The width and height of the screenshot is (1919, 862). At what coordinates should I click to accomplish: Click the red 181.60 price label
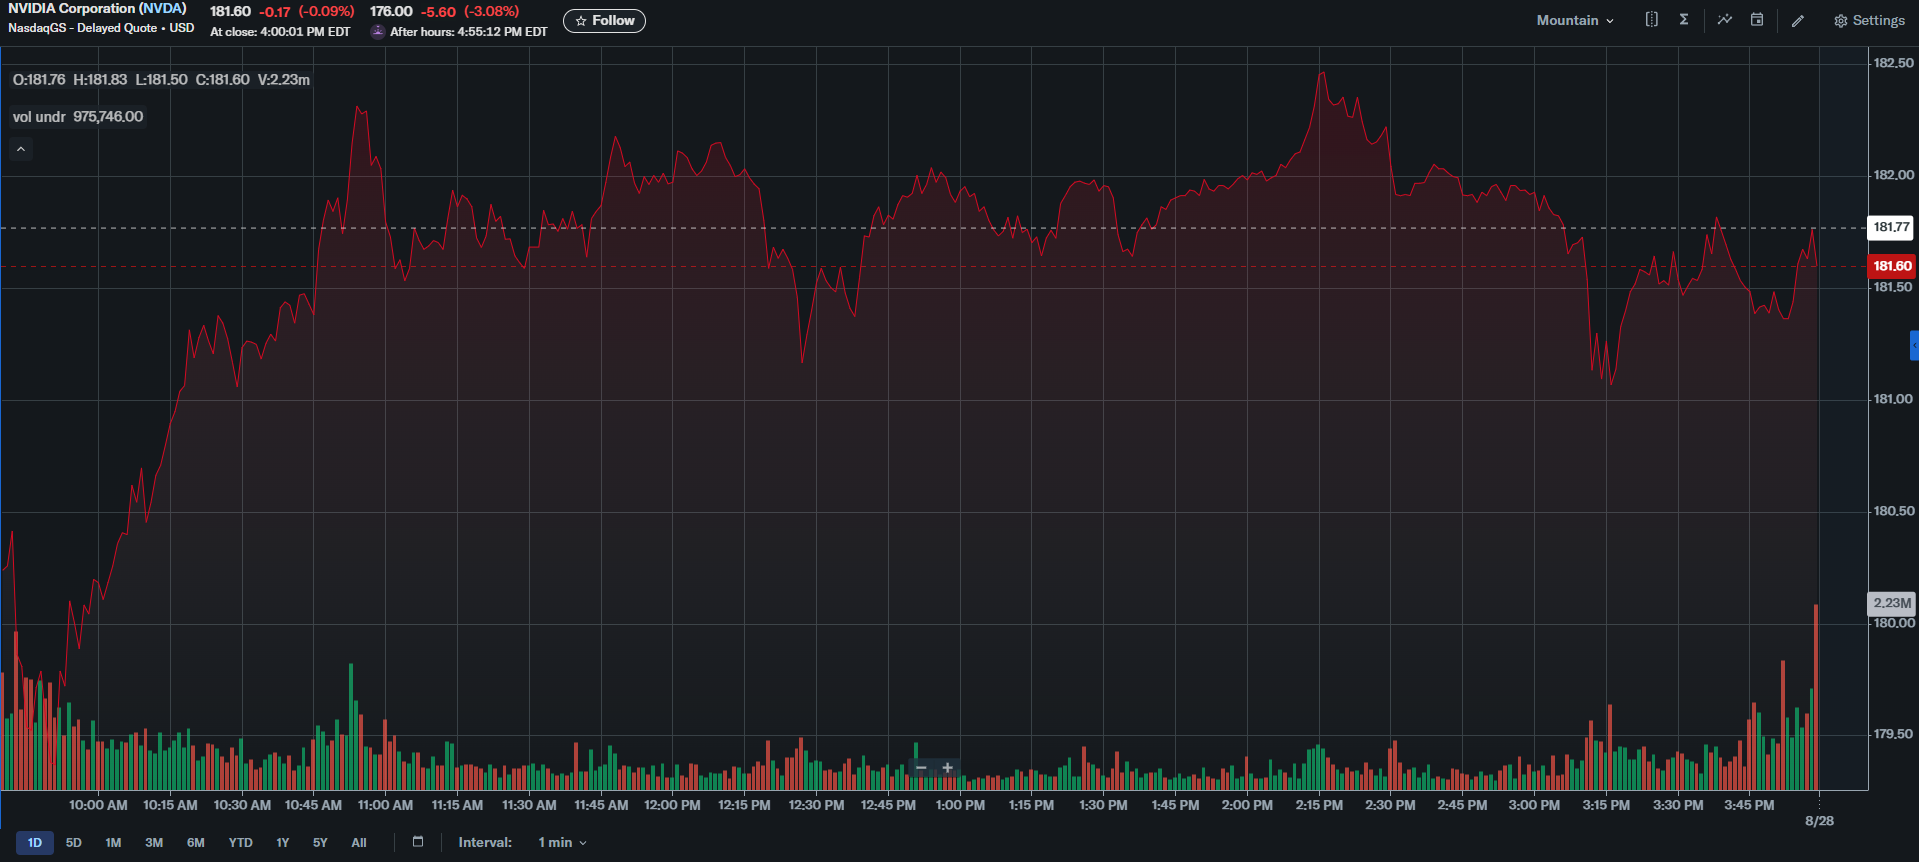[x=1891, y=266]
